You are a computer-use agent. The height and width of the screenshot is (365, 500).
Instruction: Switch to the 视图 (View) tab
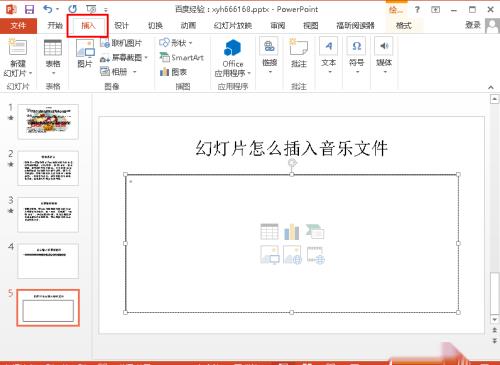point(310,26)
